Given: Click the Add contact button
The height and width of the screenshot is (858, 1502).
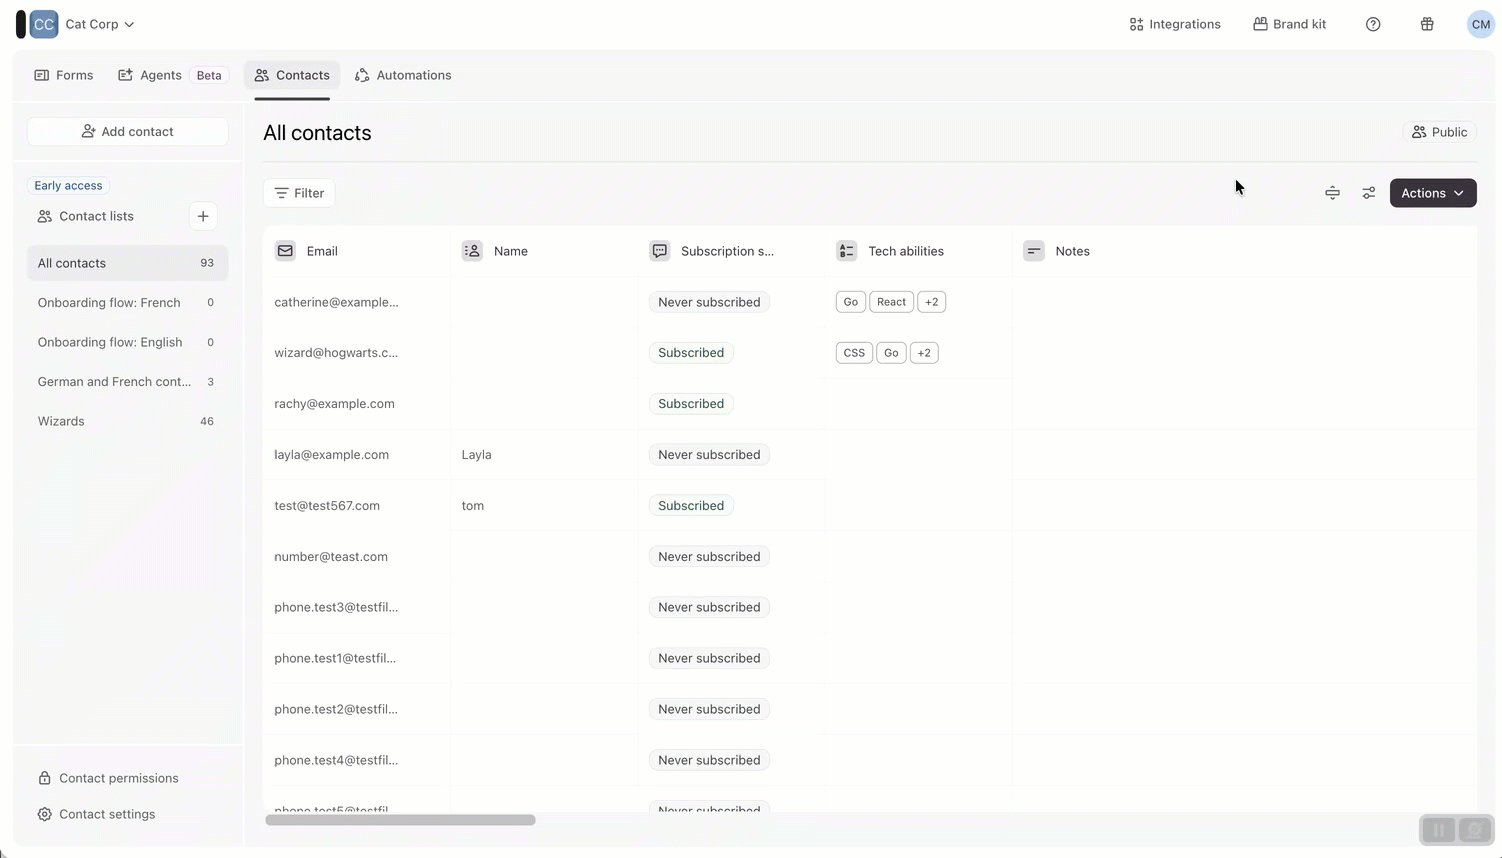Looking at the screenshot, I should pos(127,131).
